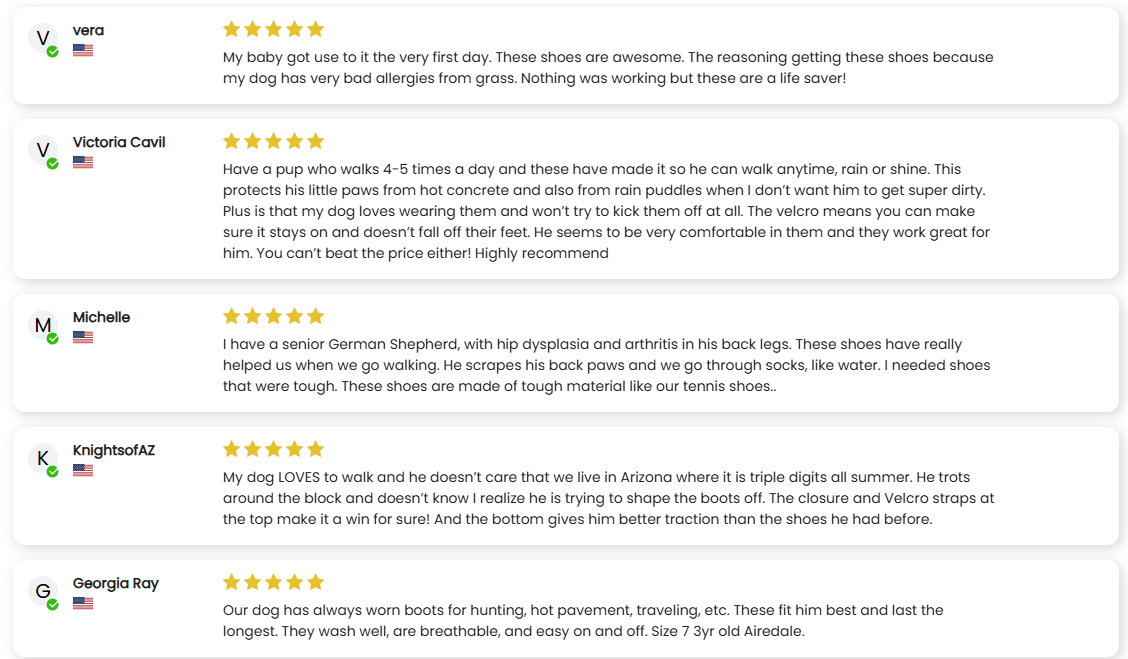
Task: Click the reviewer name Victoria Cavil
Action: click(x=119, y=142)
